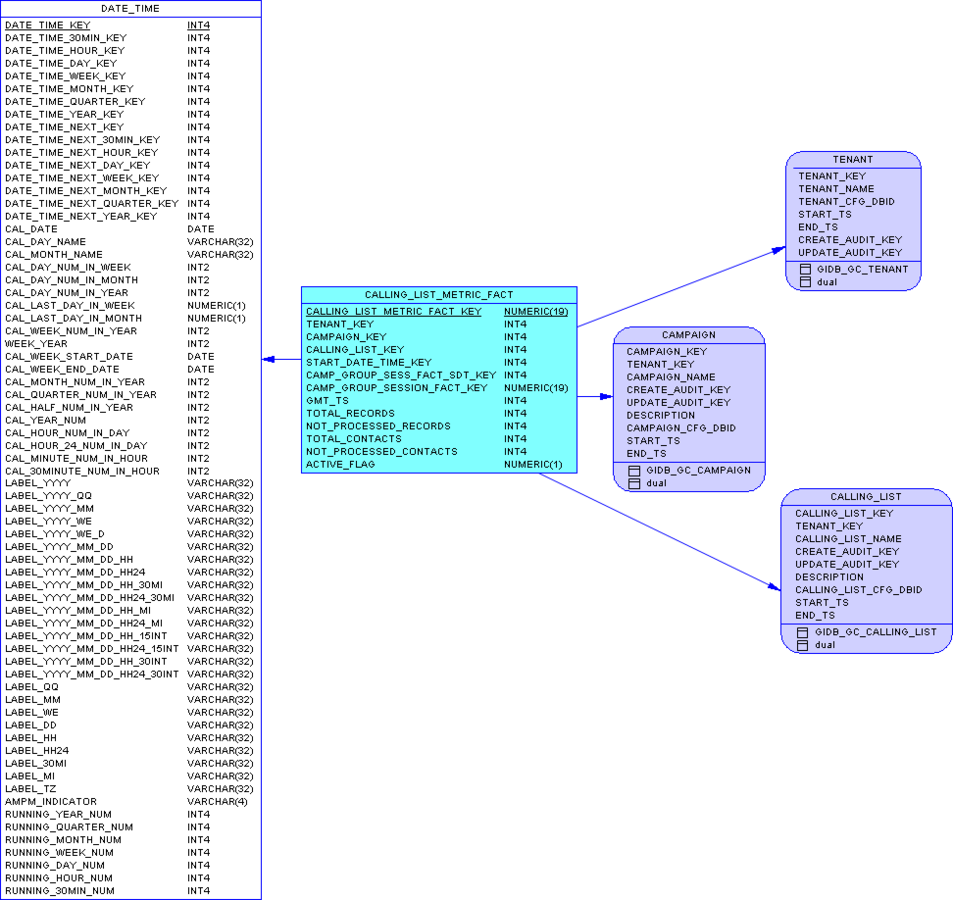Select the TENANT entity title
Image resolution: width=953 pixels, height=900 pixels.
[x=853, y=160]
